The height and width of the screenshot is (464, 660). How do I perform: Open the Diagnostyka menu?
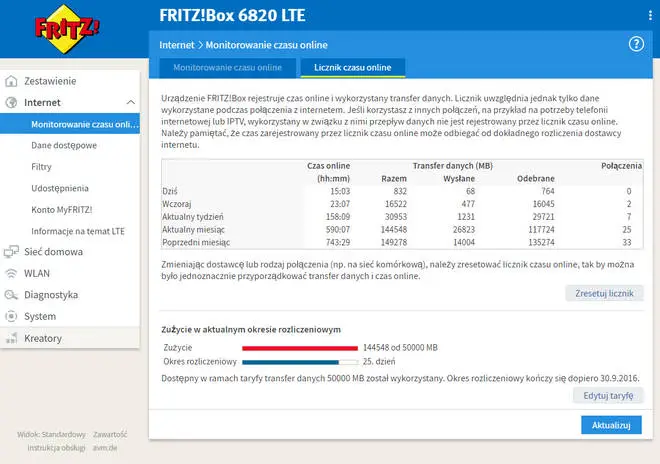(51, 295)
